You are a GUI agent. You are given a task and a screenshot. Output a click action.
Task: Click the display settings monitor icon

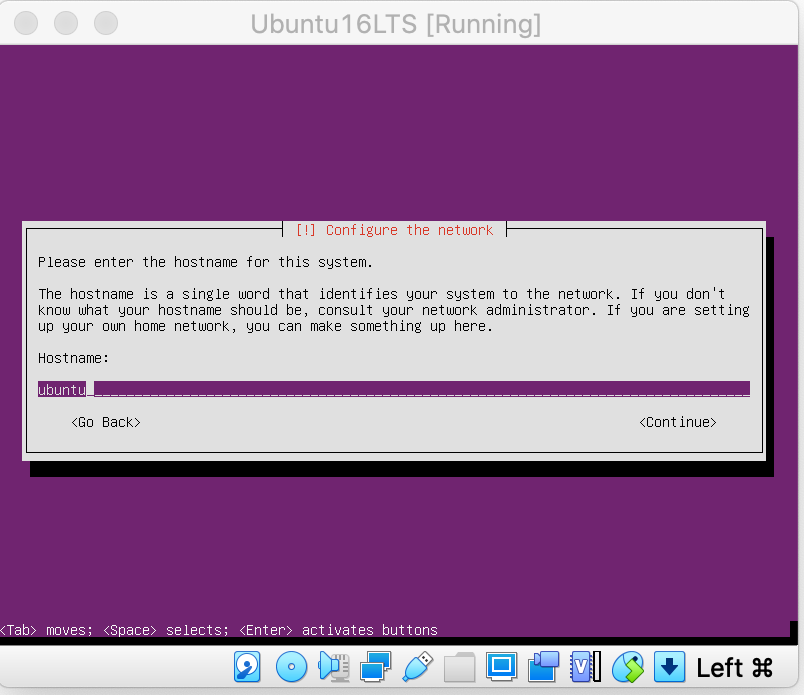pos(501,666)
